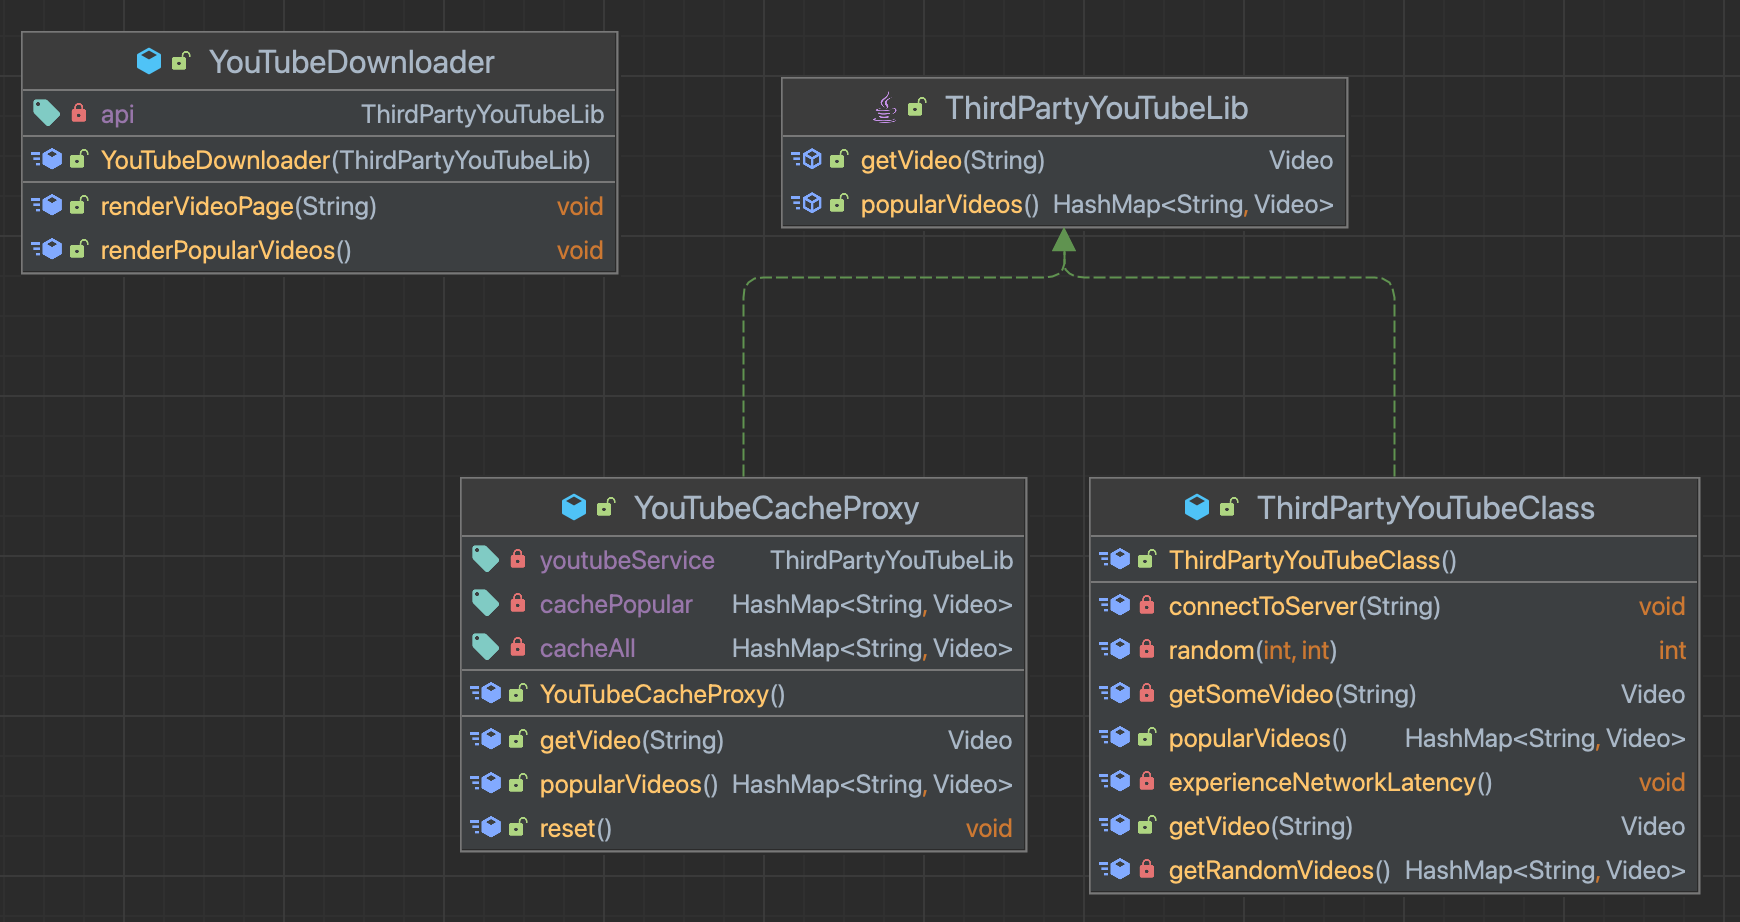This screenshot has height=922, width=1740.
Task: Select popularVideos() in YouTubeCacheProxy
Action: 628,784
